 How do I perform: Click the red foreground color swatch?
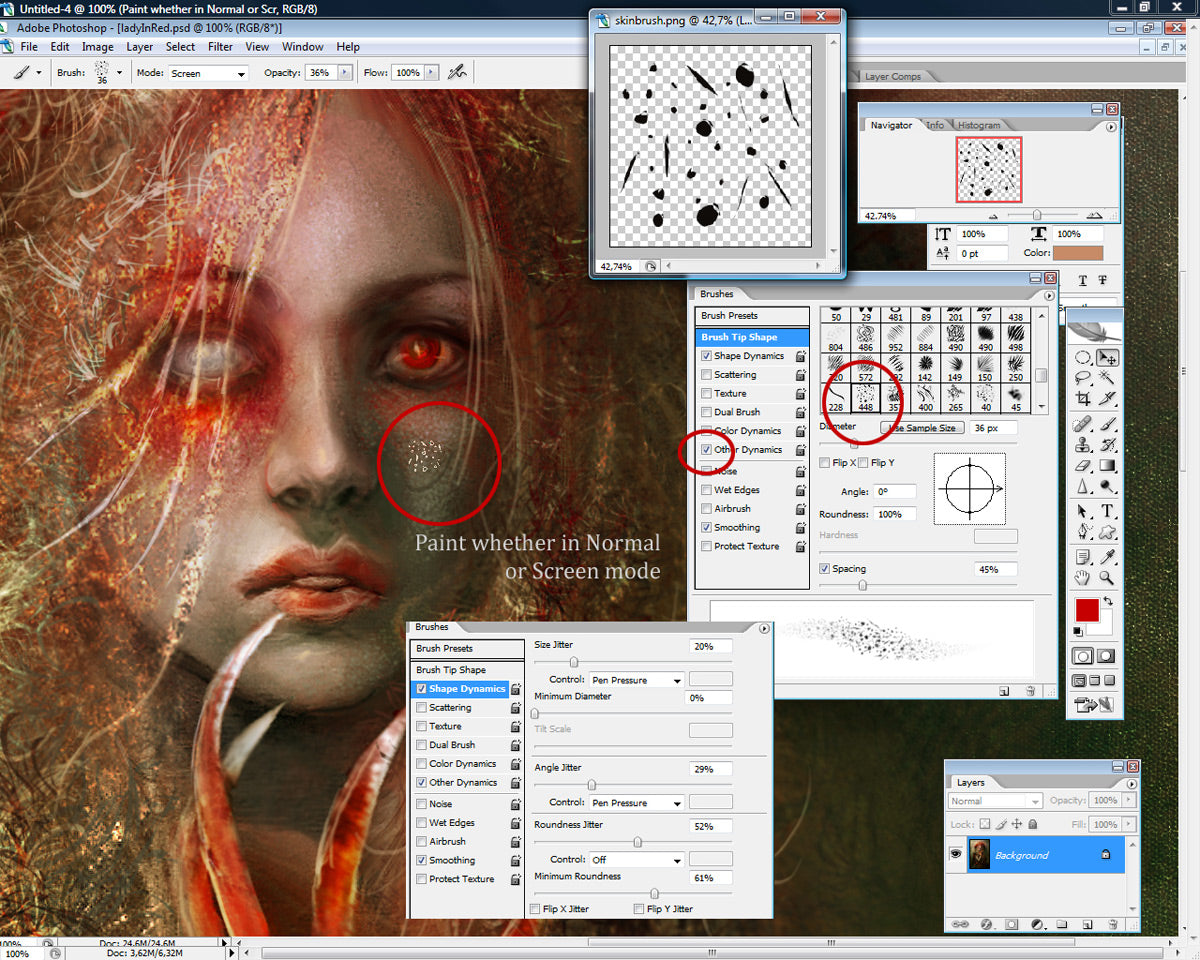click(x=1086, y=609)
